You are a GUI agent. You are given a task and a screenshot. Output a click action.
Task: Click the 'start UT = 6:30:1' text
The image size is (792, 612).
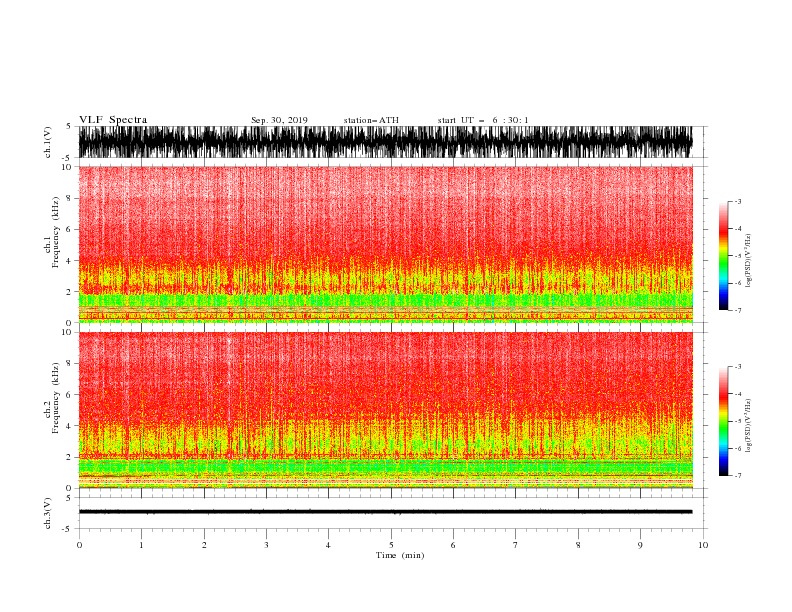(x=483, y=120)
